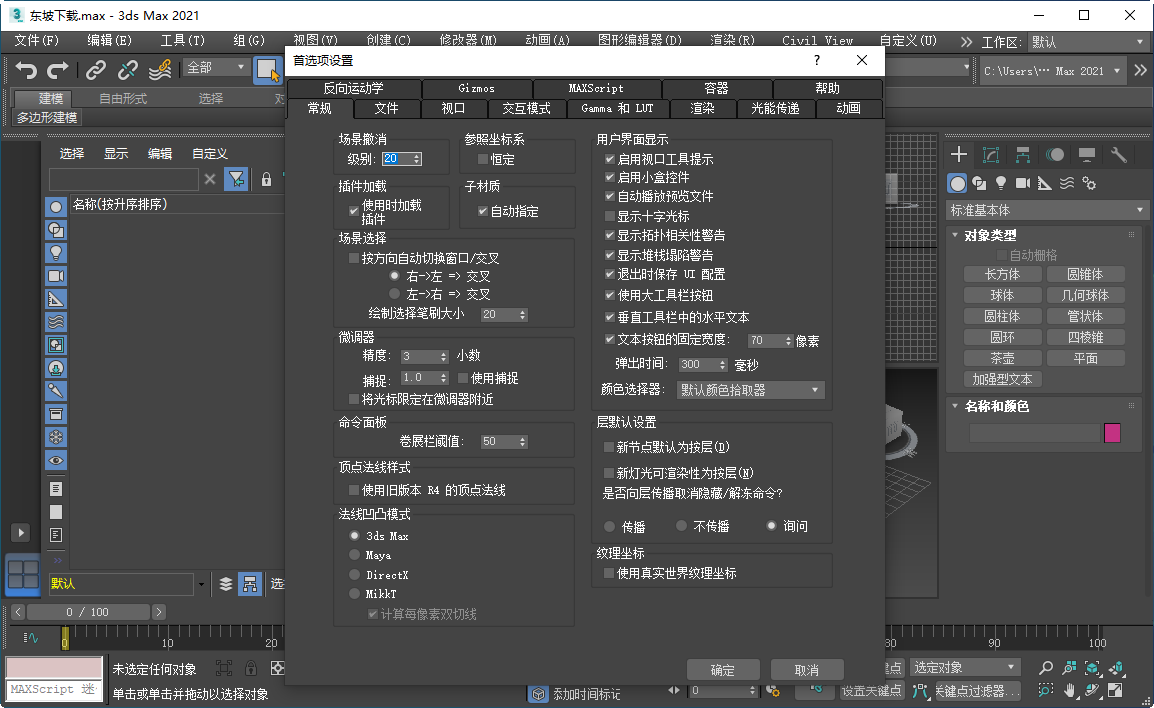
Task: Click the object color swatch in 名称和颜色
Action: pos(1112,432)
